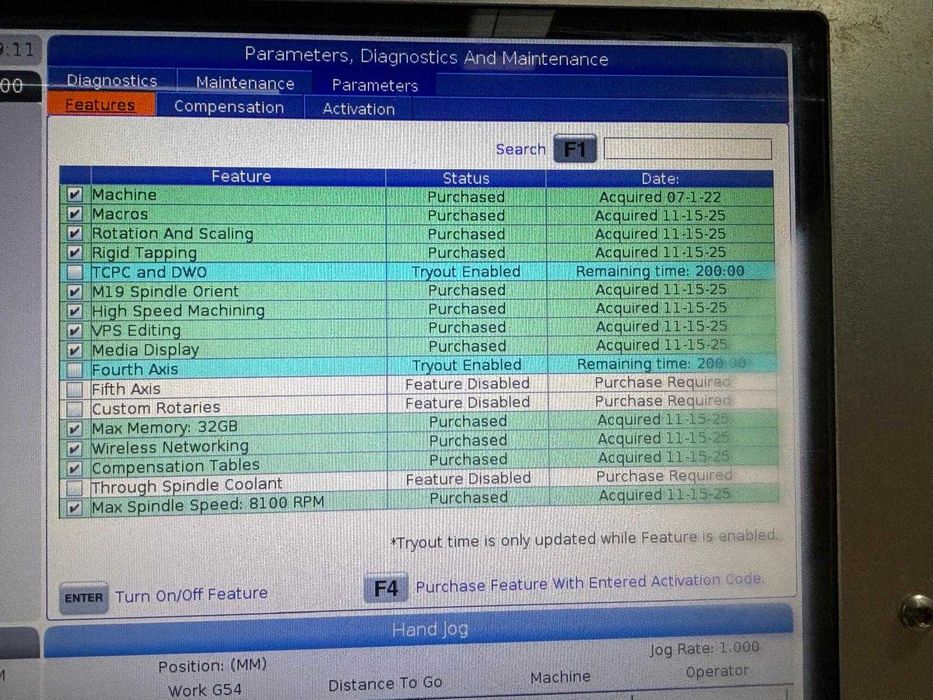The height and width of the screenshot is (700, 933).
Task: Click the Hand Jog panel header
Action: 419,632
